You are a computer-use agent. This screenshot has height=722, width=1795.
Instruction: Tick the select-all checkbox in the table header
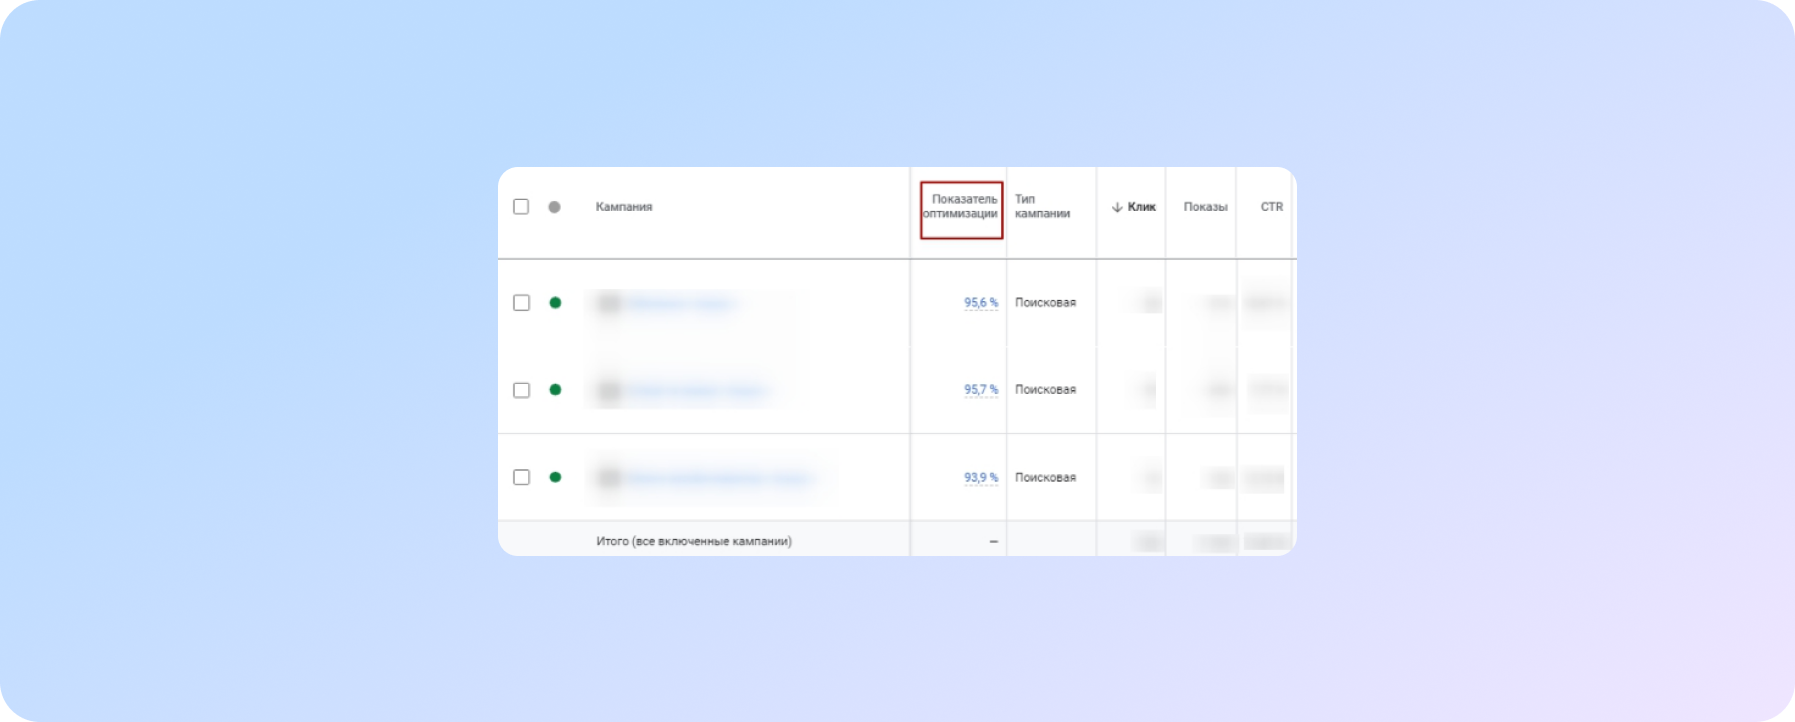[x=521, y=207]
